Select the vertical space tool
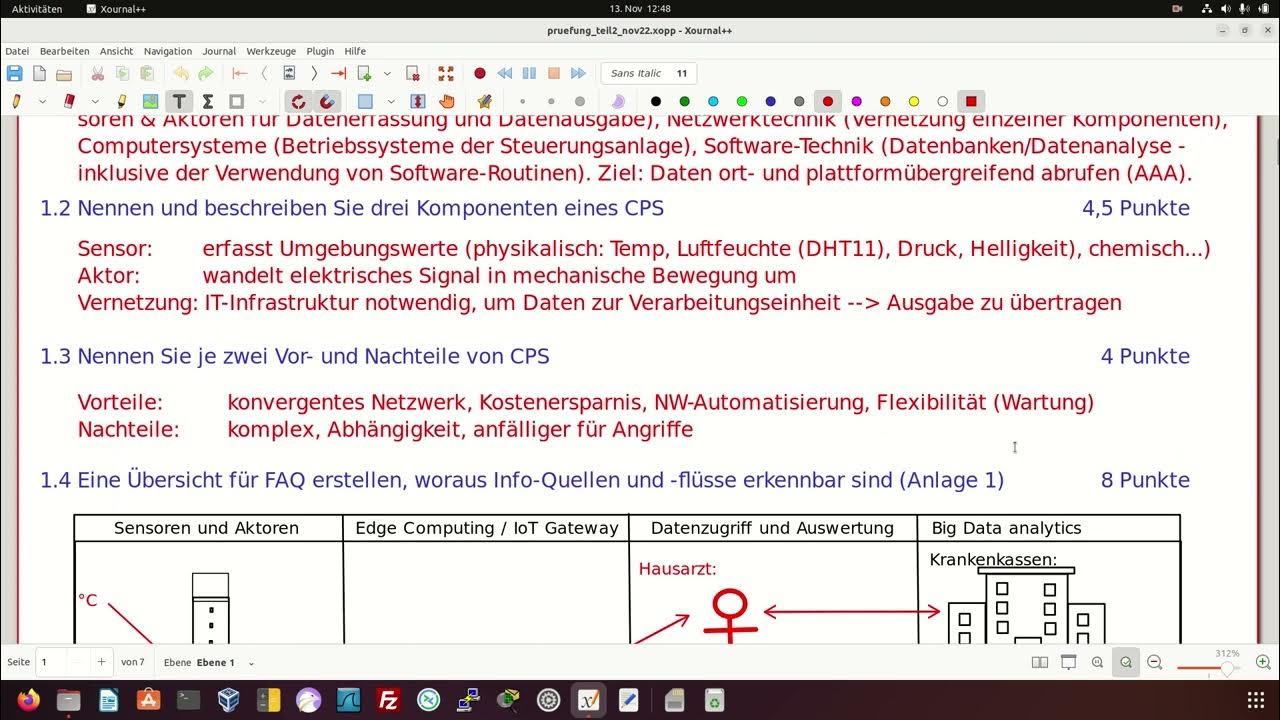1280x720 pixels. point(418,101)
